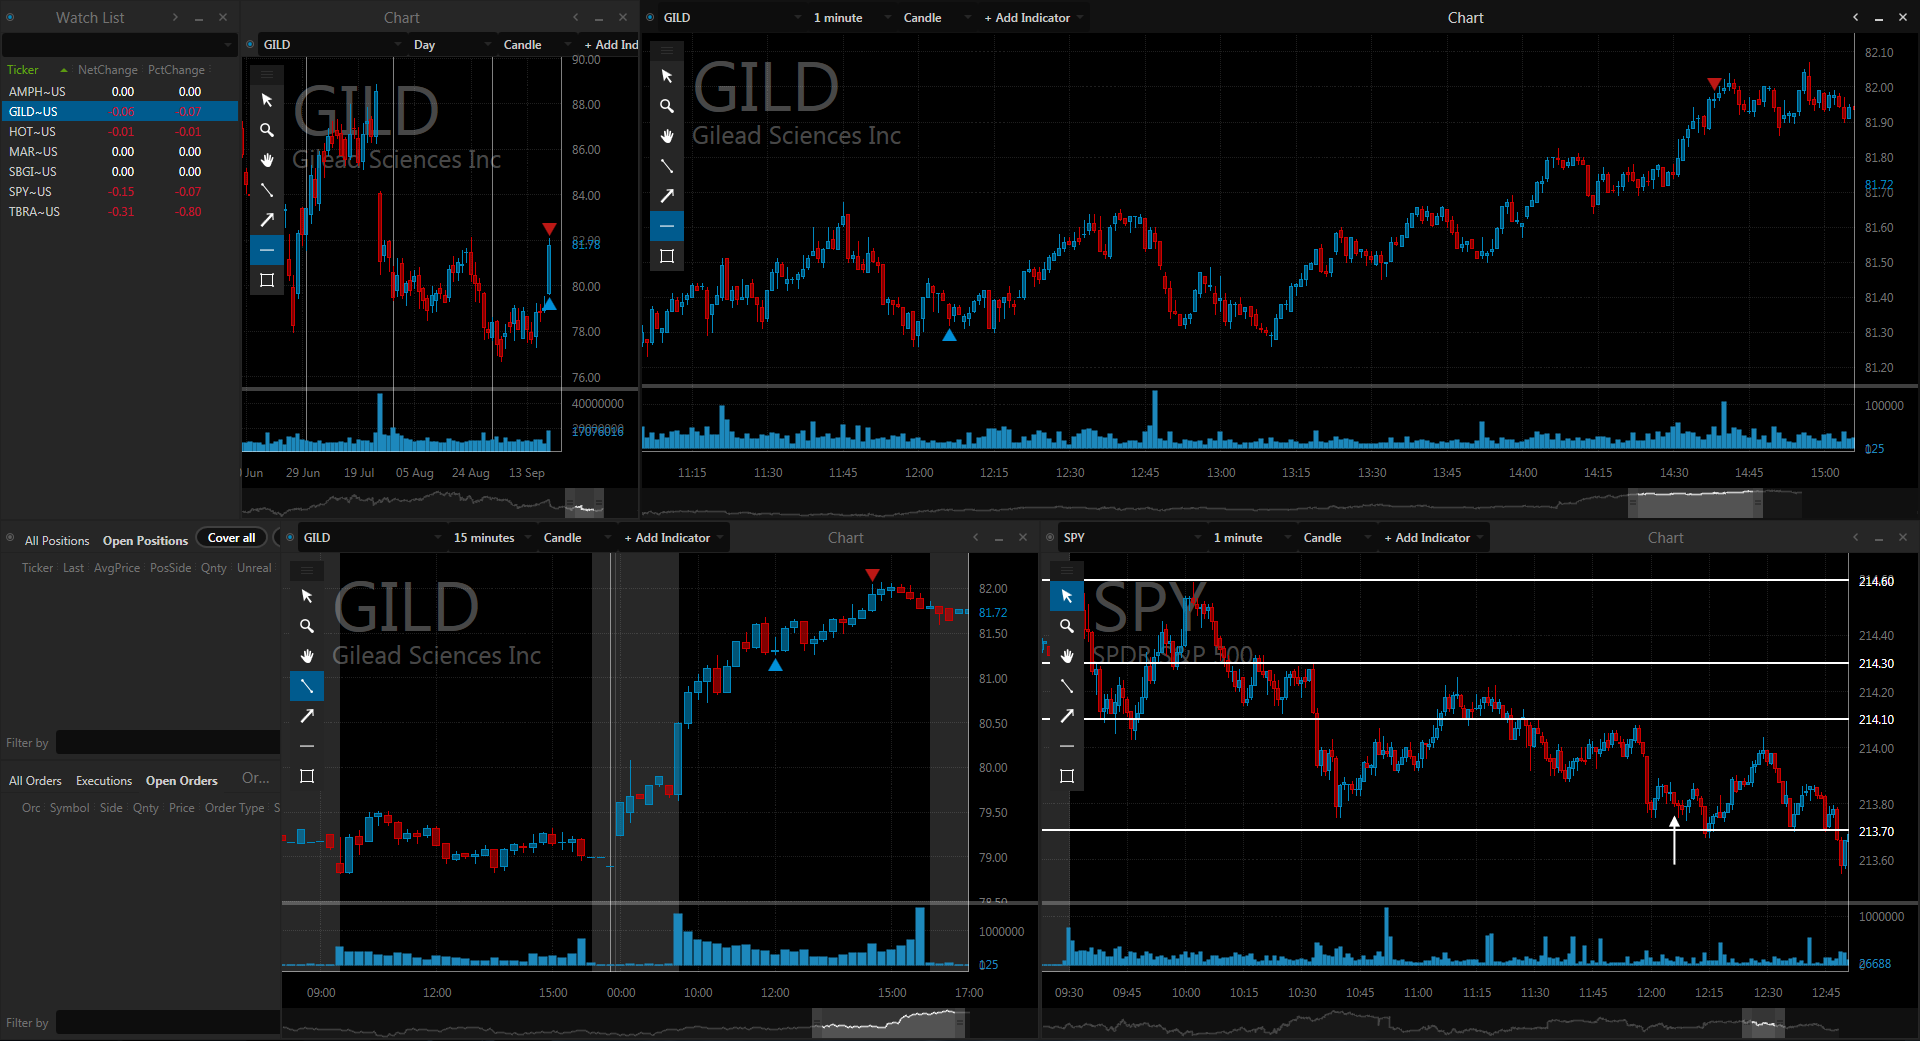Toggle the link circle beside SPY in the bottom chart
Screen dimensions: 1920x1041
[1050, 537]
